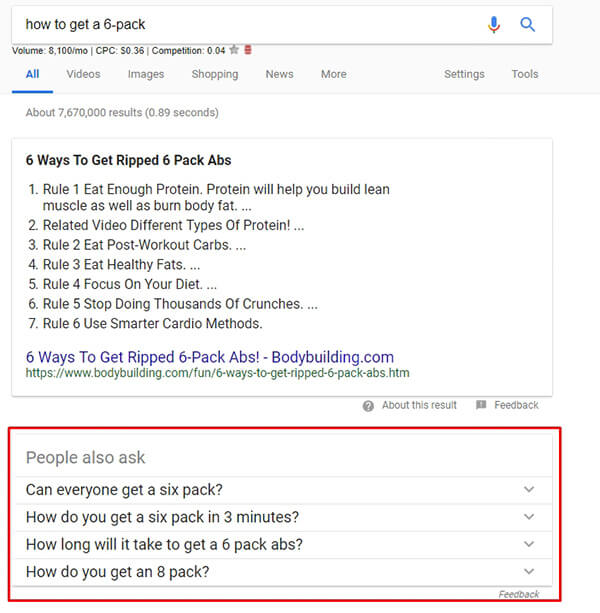
Task: Expand "How do you get a six pack in 3 minutes?"
Action: coord(529,517)
